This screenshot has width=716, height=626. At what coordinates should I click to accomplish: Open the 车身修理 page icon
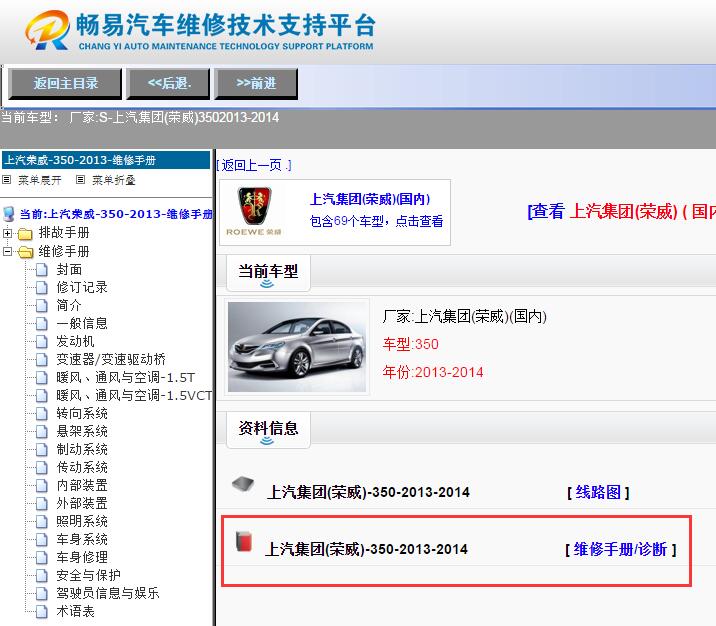pyautogui.click(x=42, y=558)
